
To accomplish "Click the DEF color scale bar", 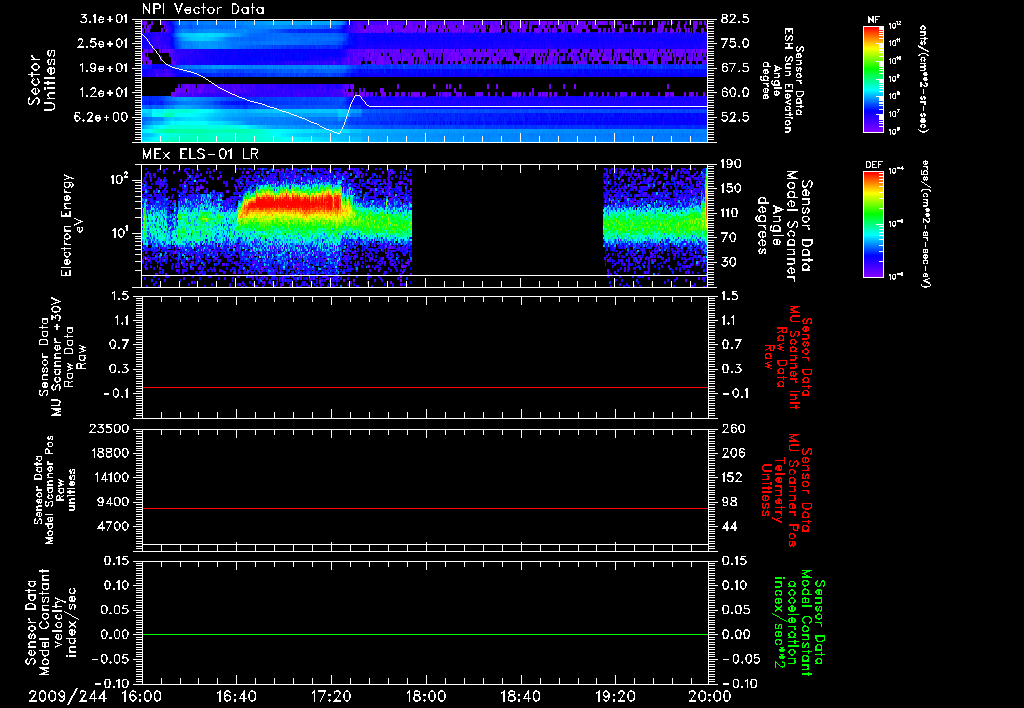I will click(874, 224).
